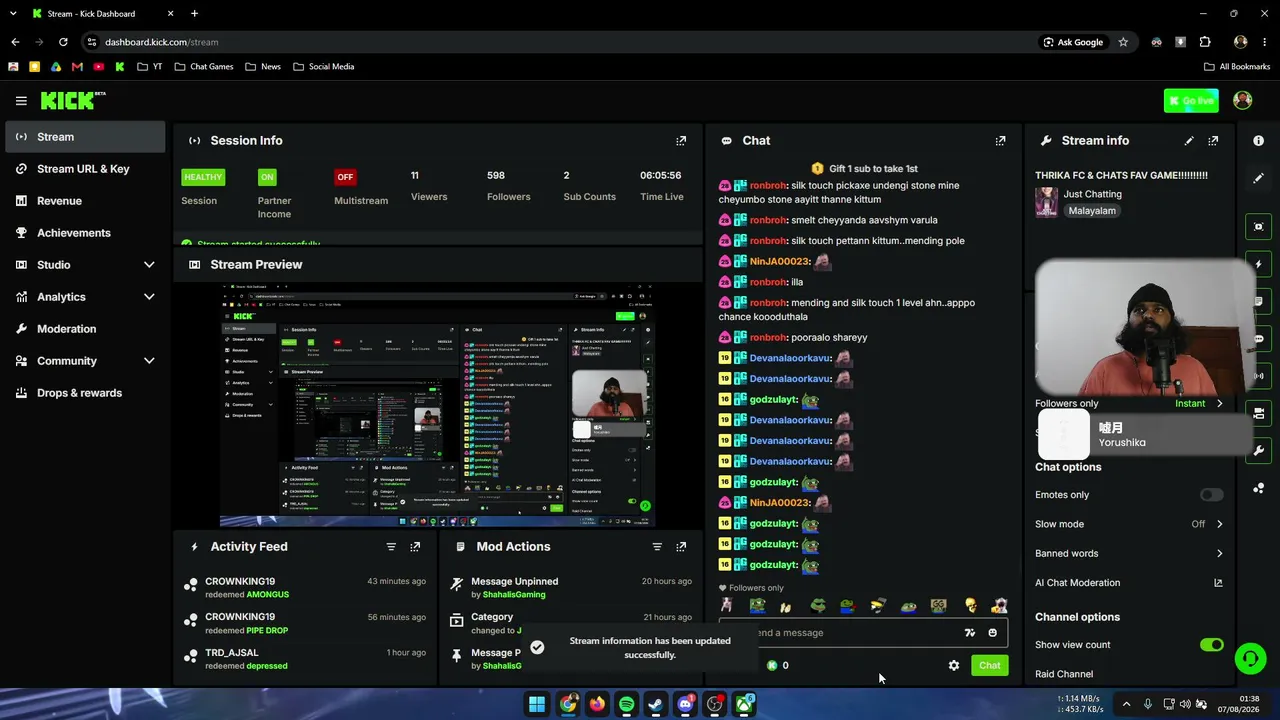Click the wrench icon in right rail
1280x720 pixels.
pyautogui.click(x=1258, y=451)
